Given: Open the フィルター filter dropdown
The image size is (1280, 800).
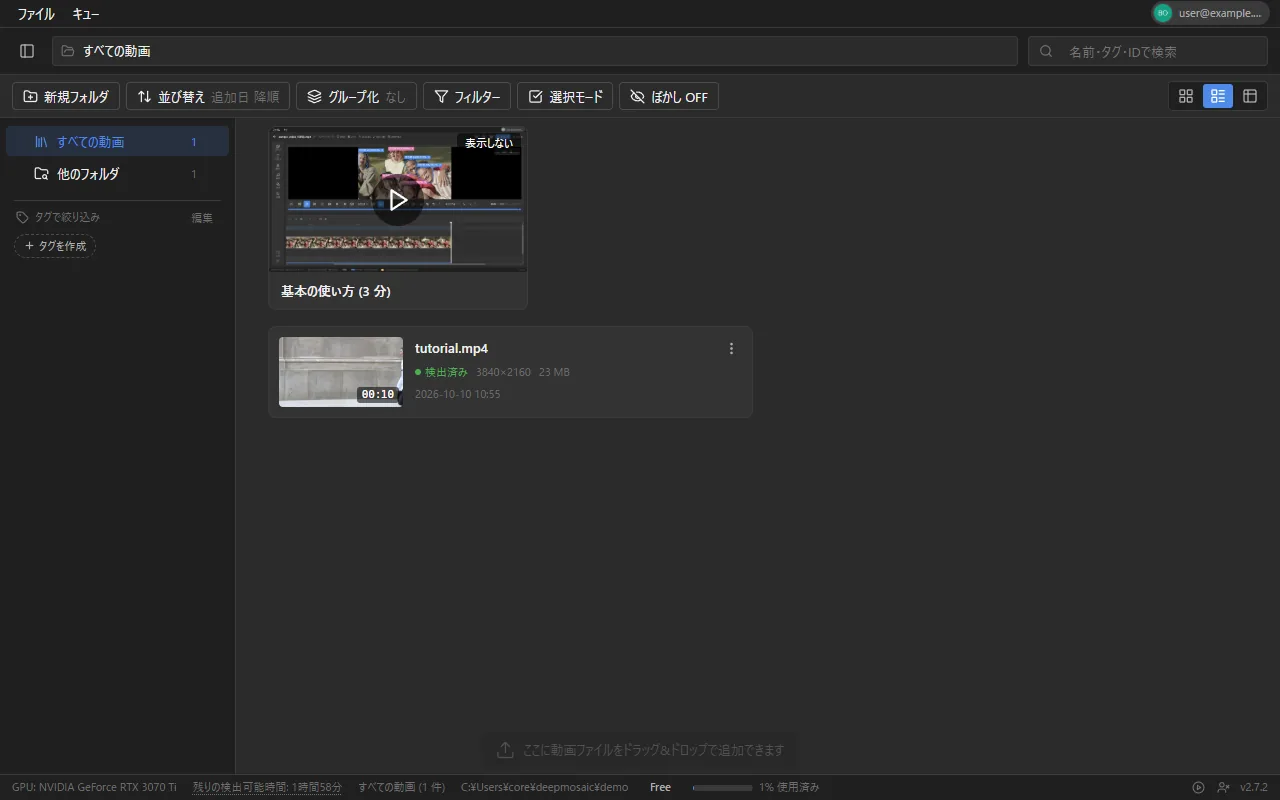Looking at the screenshot, I should (x=467, y=97).
